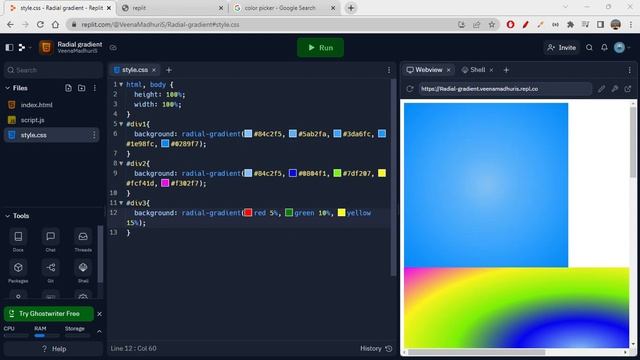Click the webview horizontal scrollbar
The height and width of the screenshot is (360, 640).
(x=476, y=352)
